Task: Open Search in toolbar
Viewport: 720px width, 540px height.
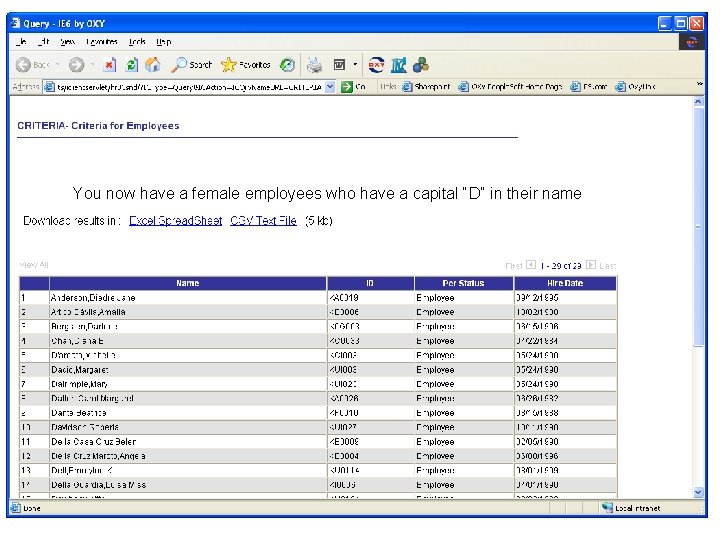Action: point(191,65)
